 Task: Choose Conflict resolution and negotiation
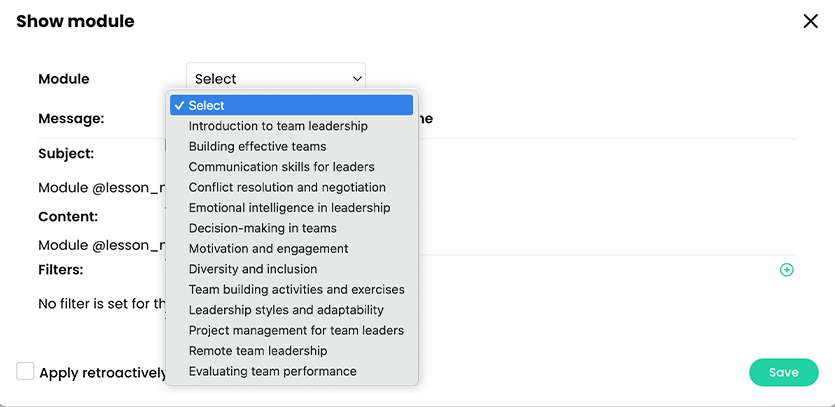pos(287,187)
